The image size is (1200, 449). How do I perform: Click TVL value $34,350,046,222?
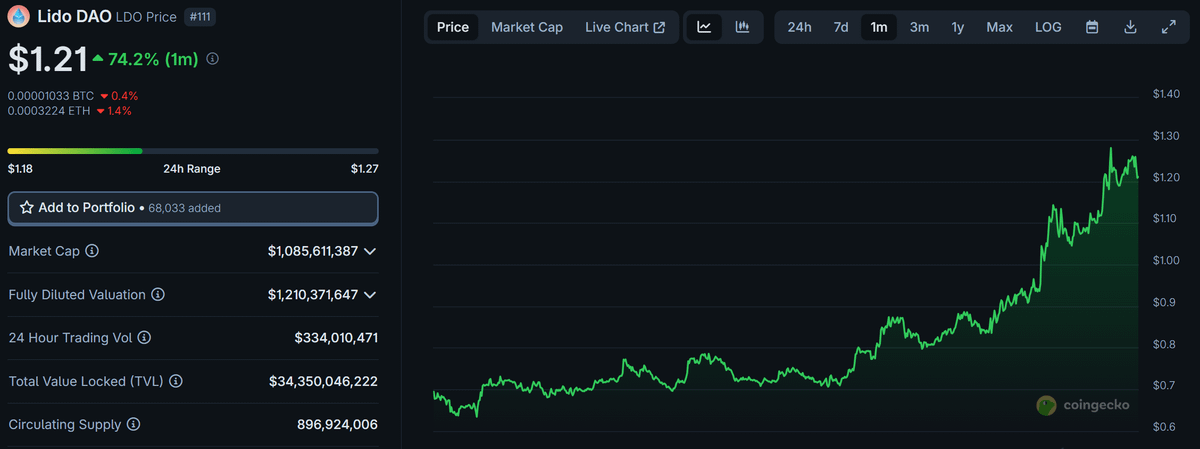coord(323,381)
